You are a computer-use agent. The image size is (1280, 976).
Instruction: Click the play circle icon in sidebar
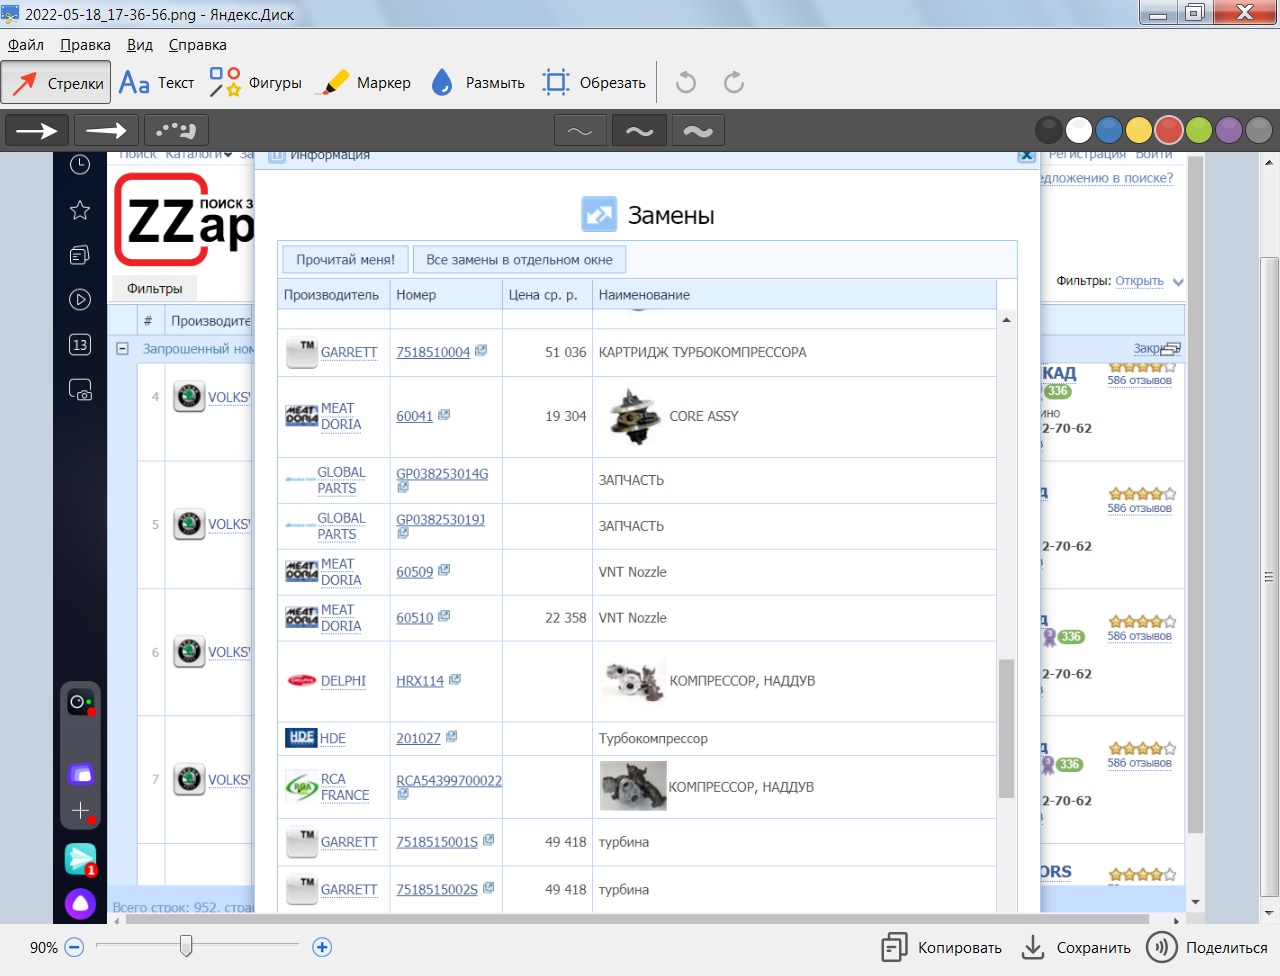click(x=80, y=299)
